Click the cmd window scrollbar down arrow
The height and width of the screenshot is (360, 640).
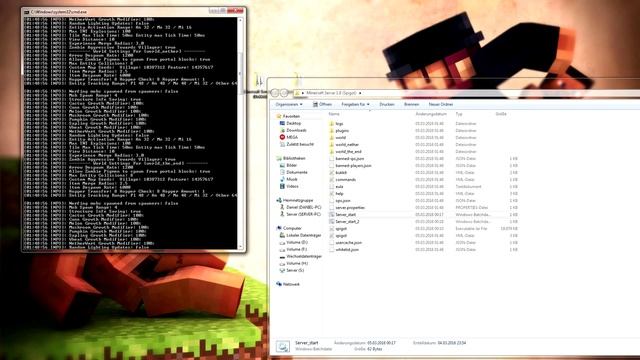click(240, 247)
